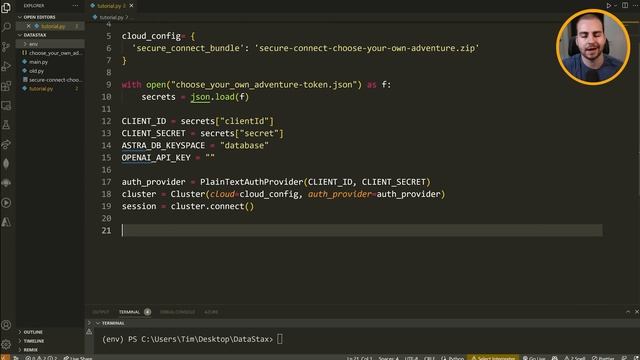The image size is (640, 360).
Task: Open the Extensions view icon
Action: tap(6, 86)
